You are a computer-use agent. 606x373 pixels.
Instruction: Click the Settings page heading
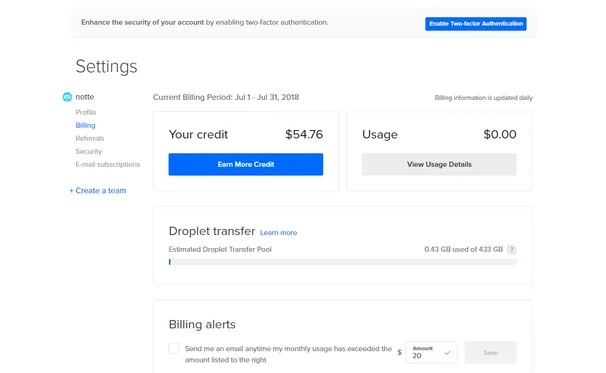pos(106,66)
